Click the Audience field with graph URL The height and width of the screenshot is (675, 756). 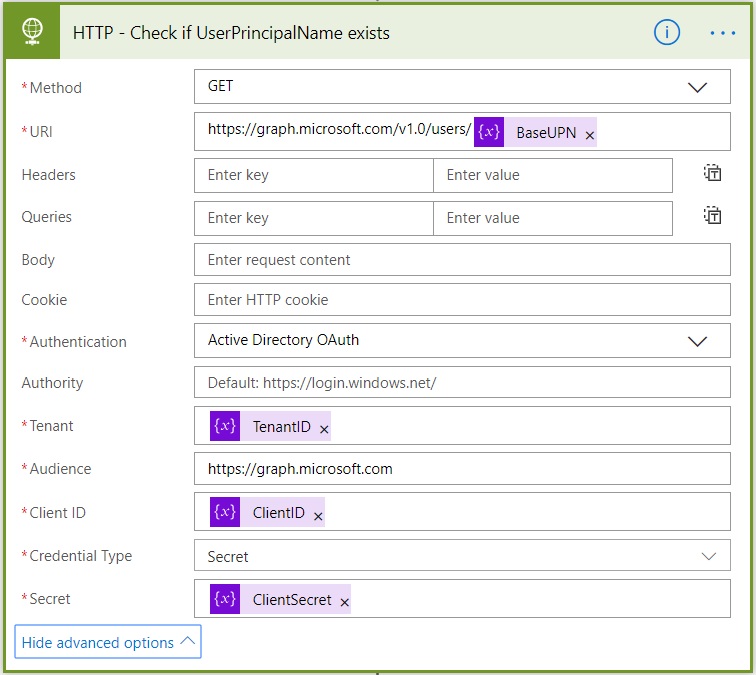462,469
